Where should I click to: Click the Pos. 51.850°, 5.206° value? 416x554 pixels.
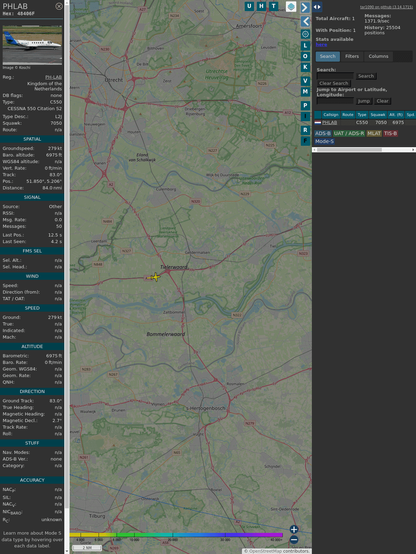point(44,181)
